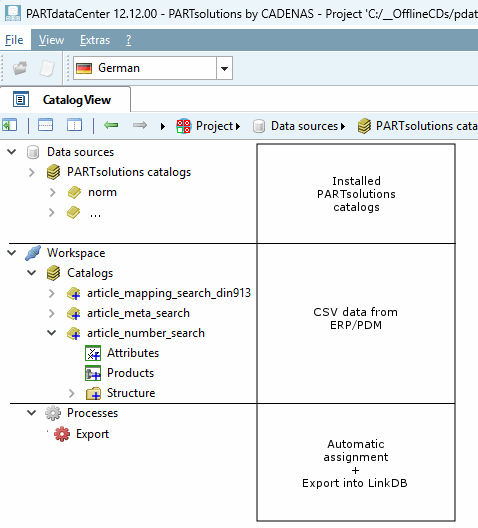The height and width of the screenshot is (528, 478).
Task: Select the Workspace tree item
Action: (x=76, y=253)
